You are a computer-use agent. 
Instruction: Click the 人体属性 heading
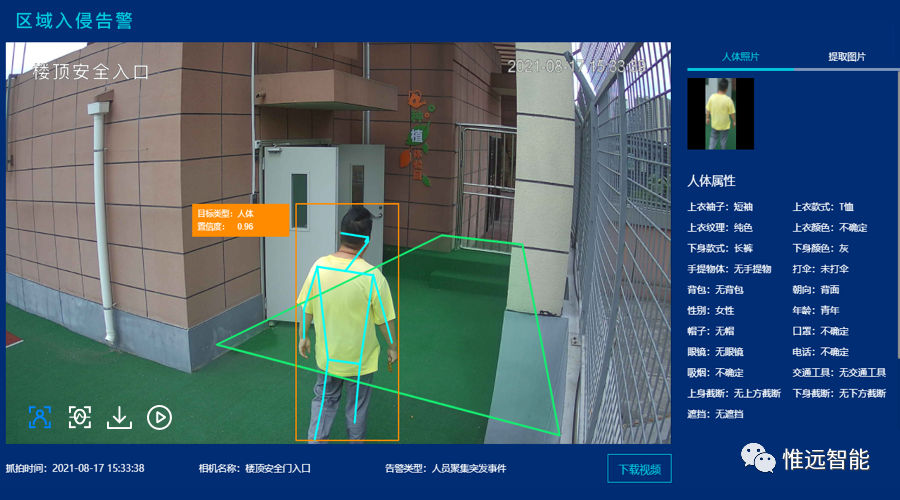pyautogui.click(x=712, y=181)
